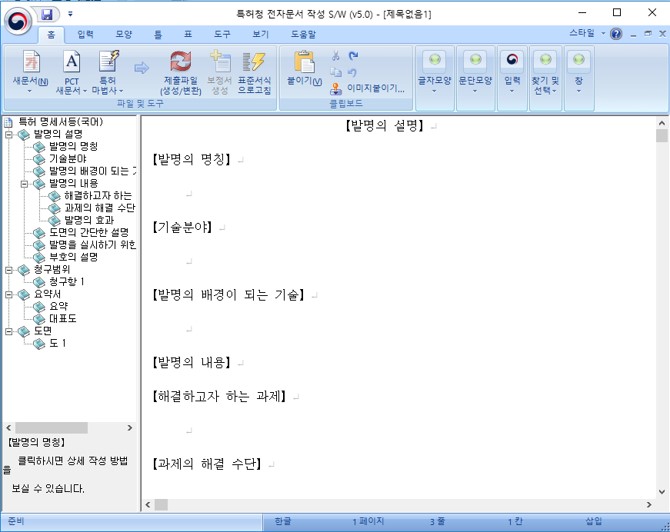Select the 특허 명세서등(국어) root node
The height and width of the screenshot is (532, 670).
[61, 122]
